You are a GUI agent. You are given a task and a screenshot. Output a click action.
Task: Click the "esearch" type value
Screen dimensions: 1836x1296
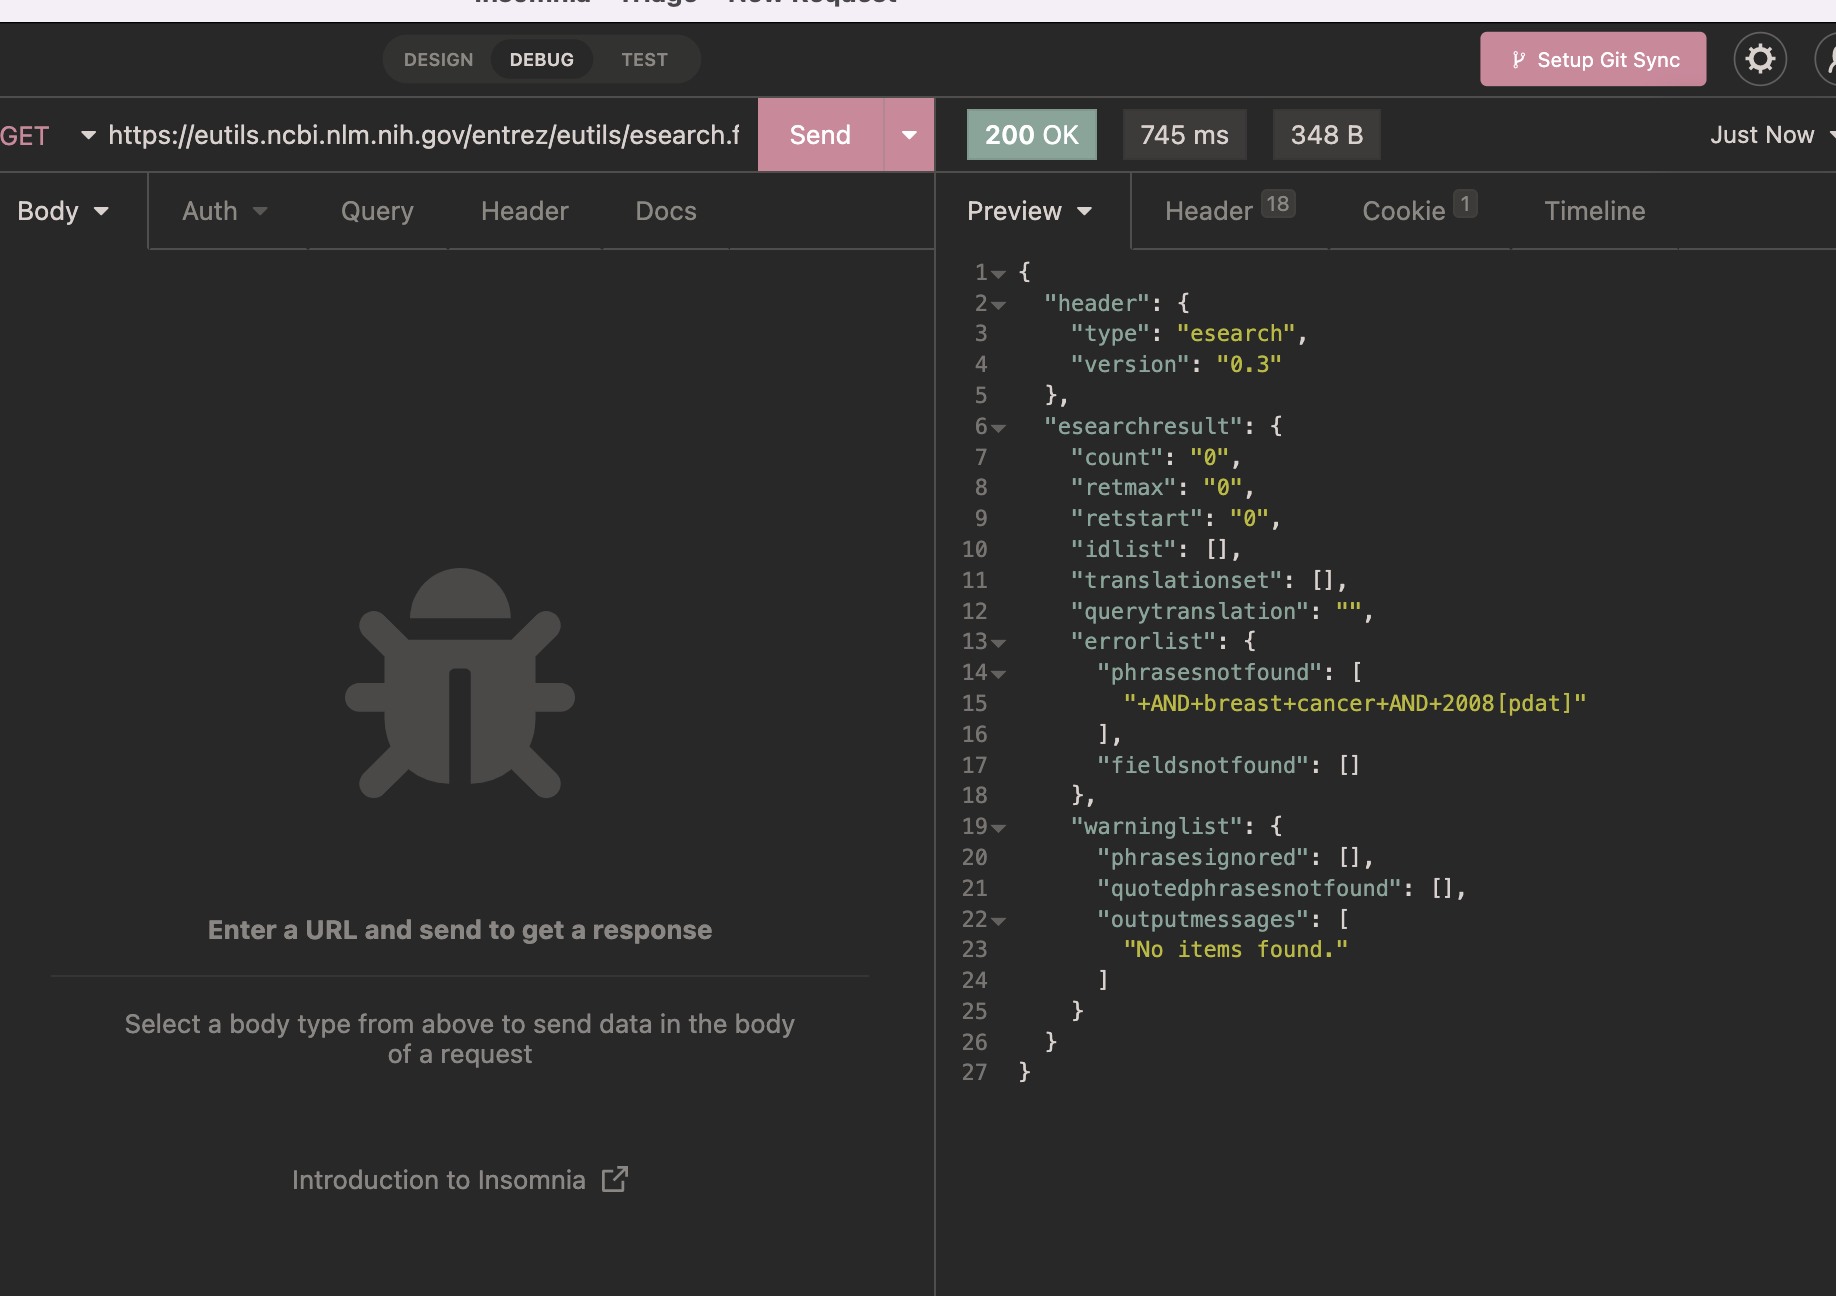click(x=1236, y=334)
